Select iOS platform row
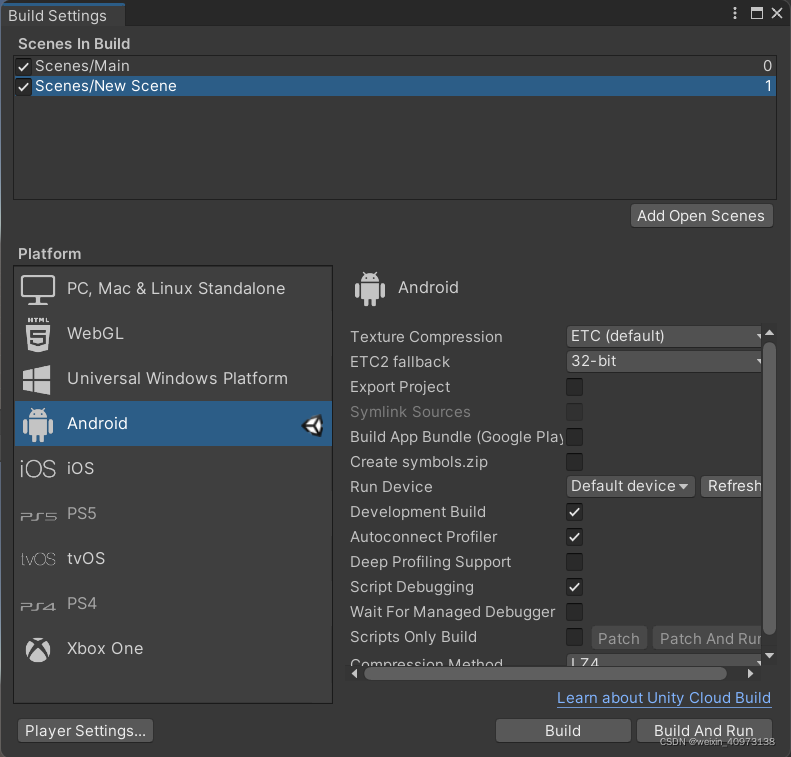Image resolution: width=791 pixels, height=757 pixels. pyautogui.click(x=173, y=469)
